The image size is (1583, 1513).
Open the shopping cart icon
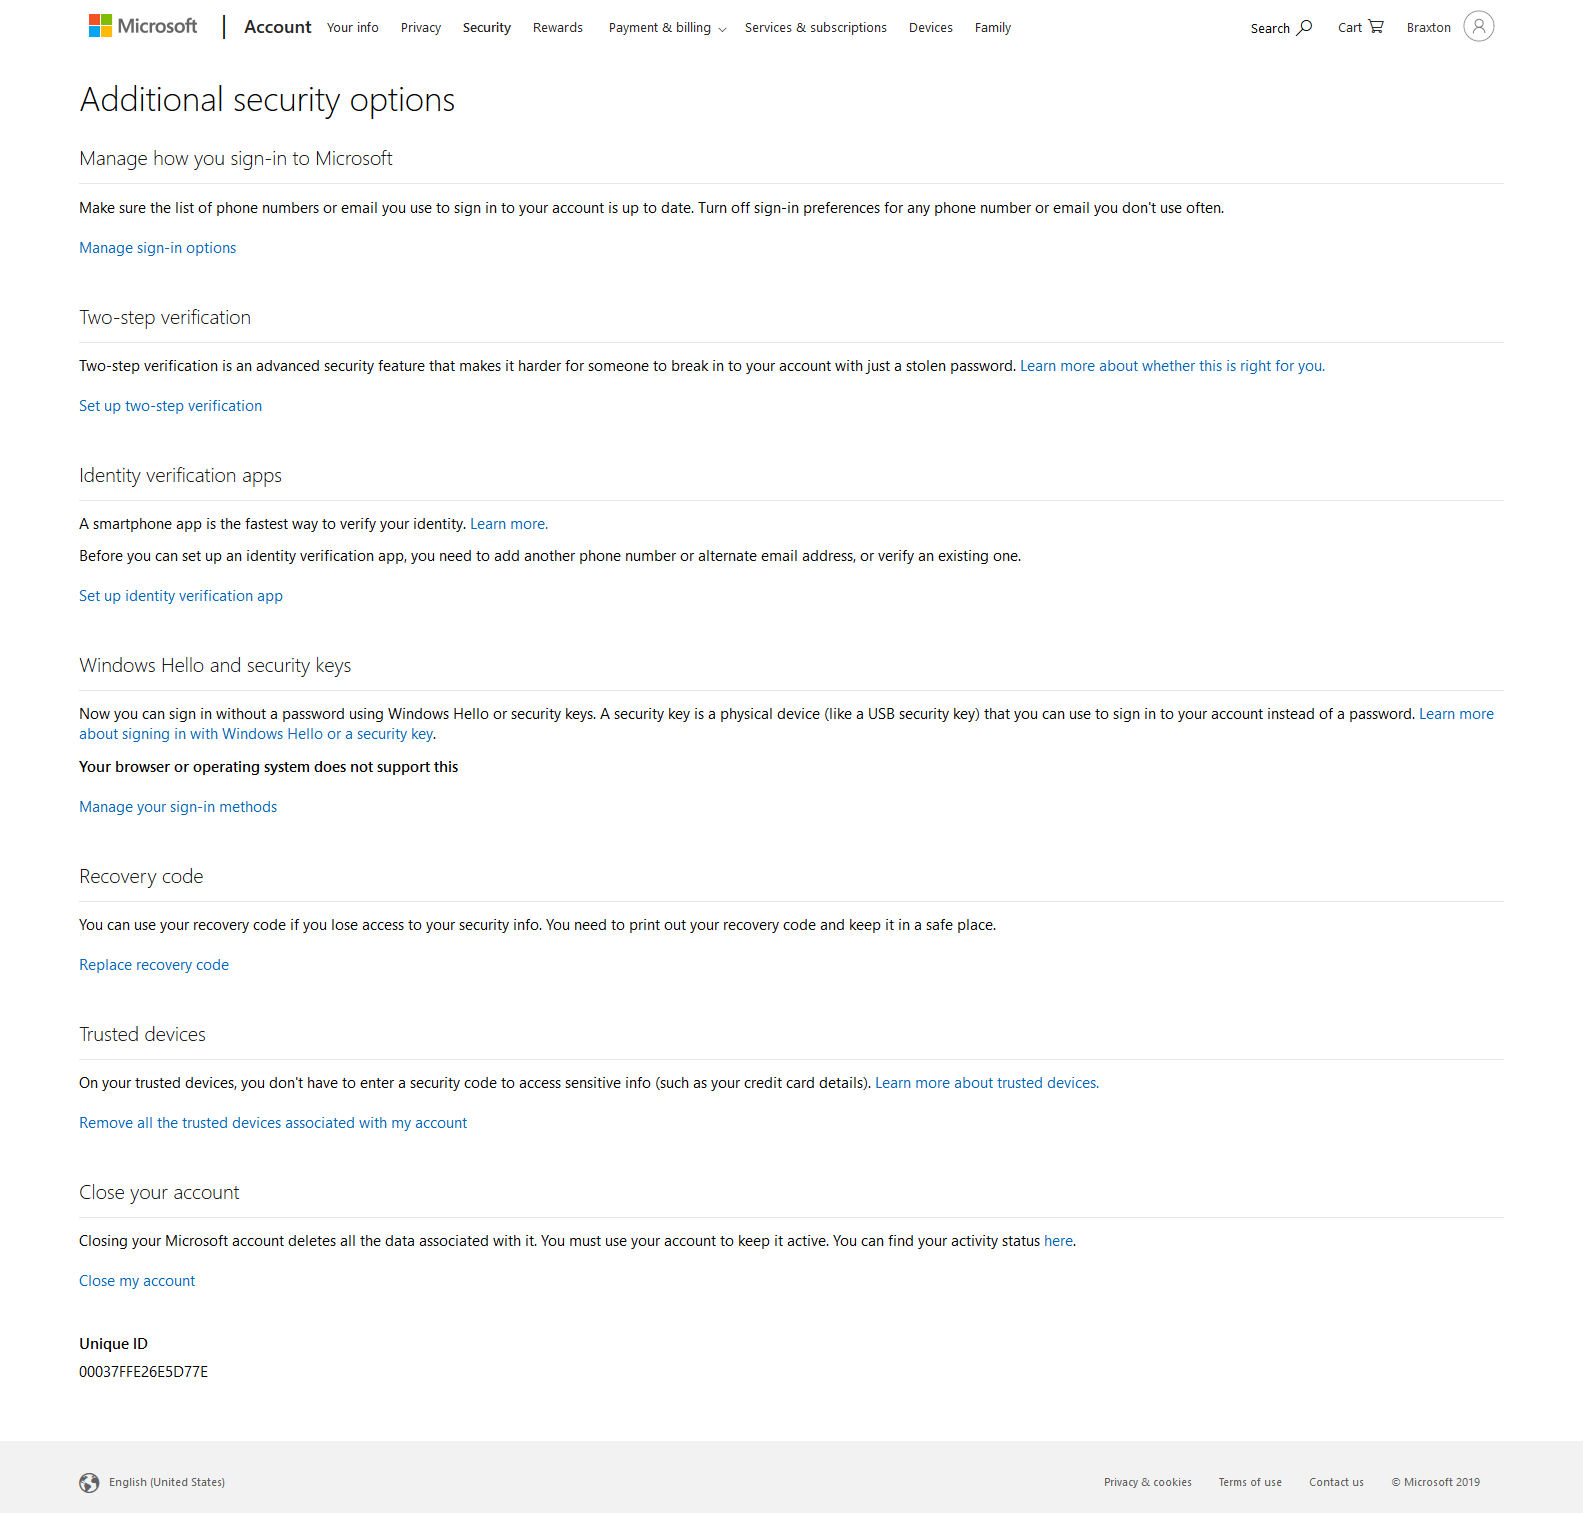[1376, 27]
